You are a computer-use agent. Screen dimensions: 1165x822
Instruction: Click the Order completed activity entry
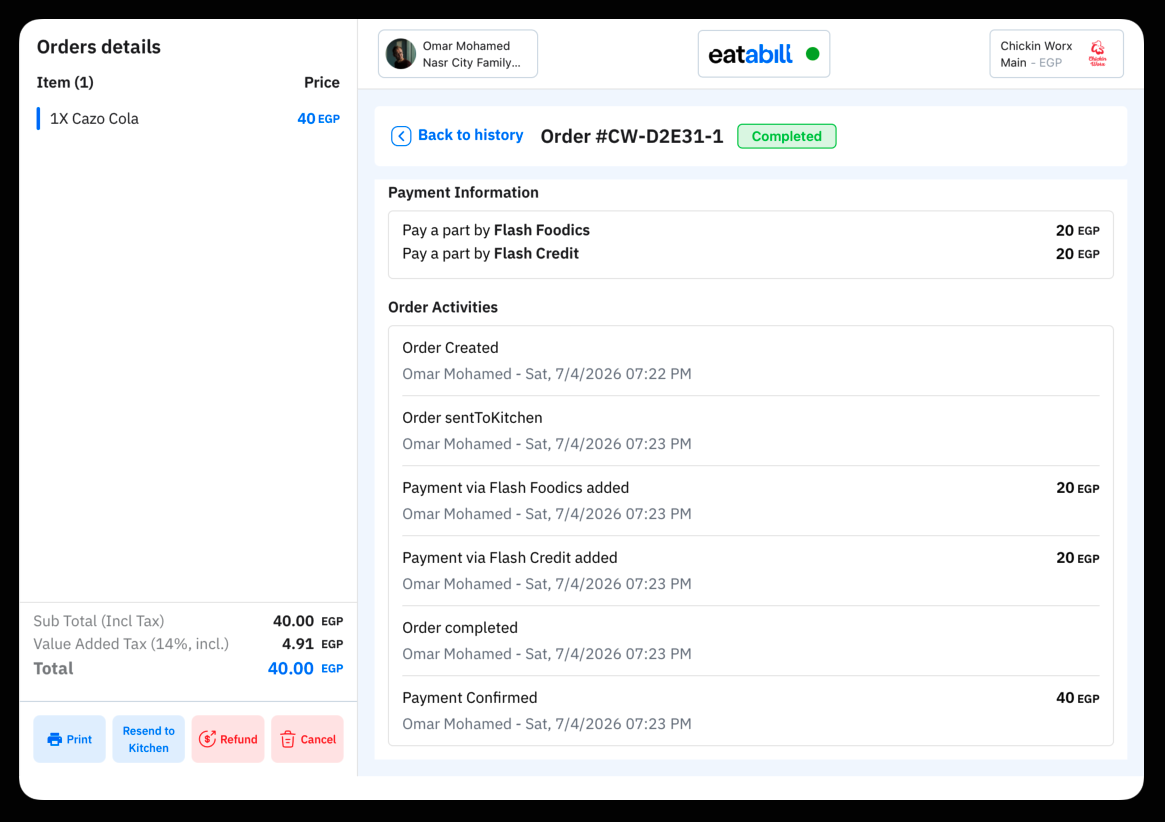coord(750,640)
